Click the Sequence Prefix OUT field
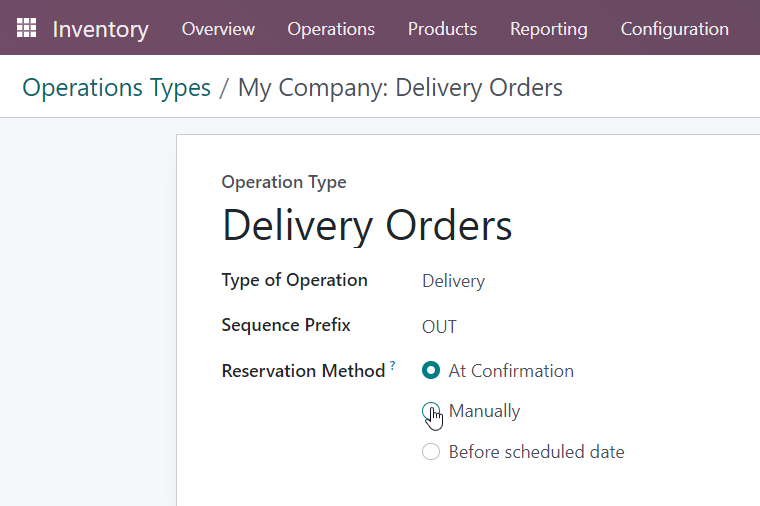This screenshot has width=760, height=506. click(439, 327)
